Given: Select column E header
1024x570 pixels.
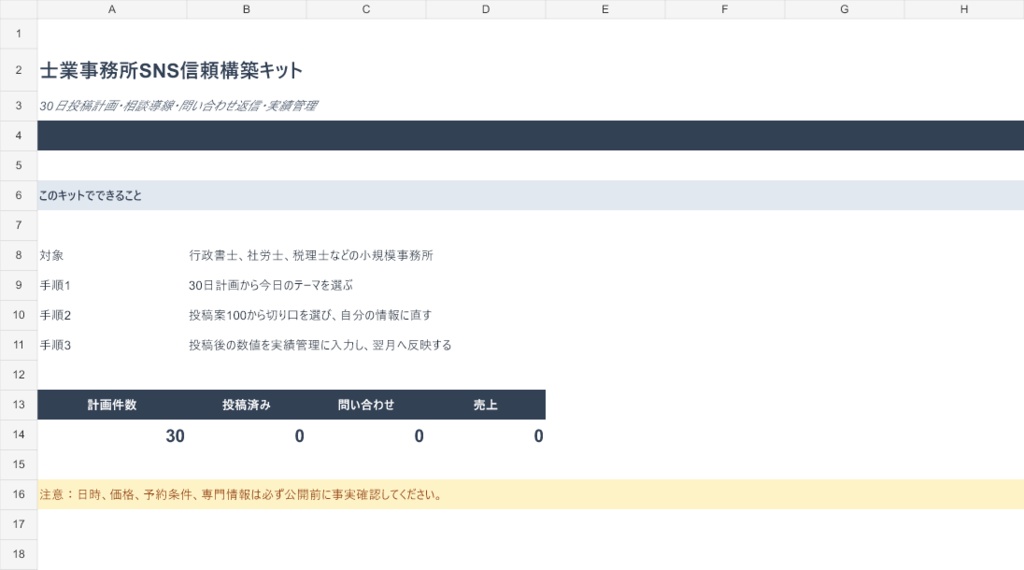Looking at the screenshot, I should [605, 9].
